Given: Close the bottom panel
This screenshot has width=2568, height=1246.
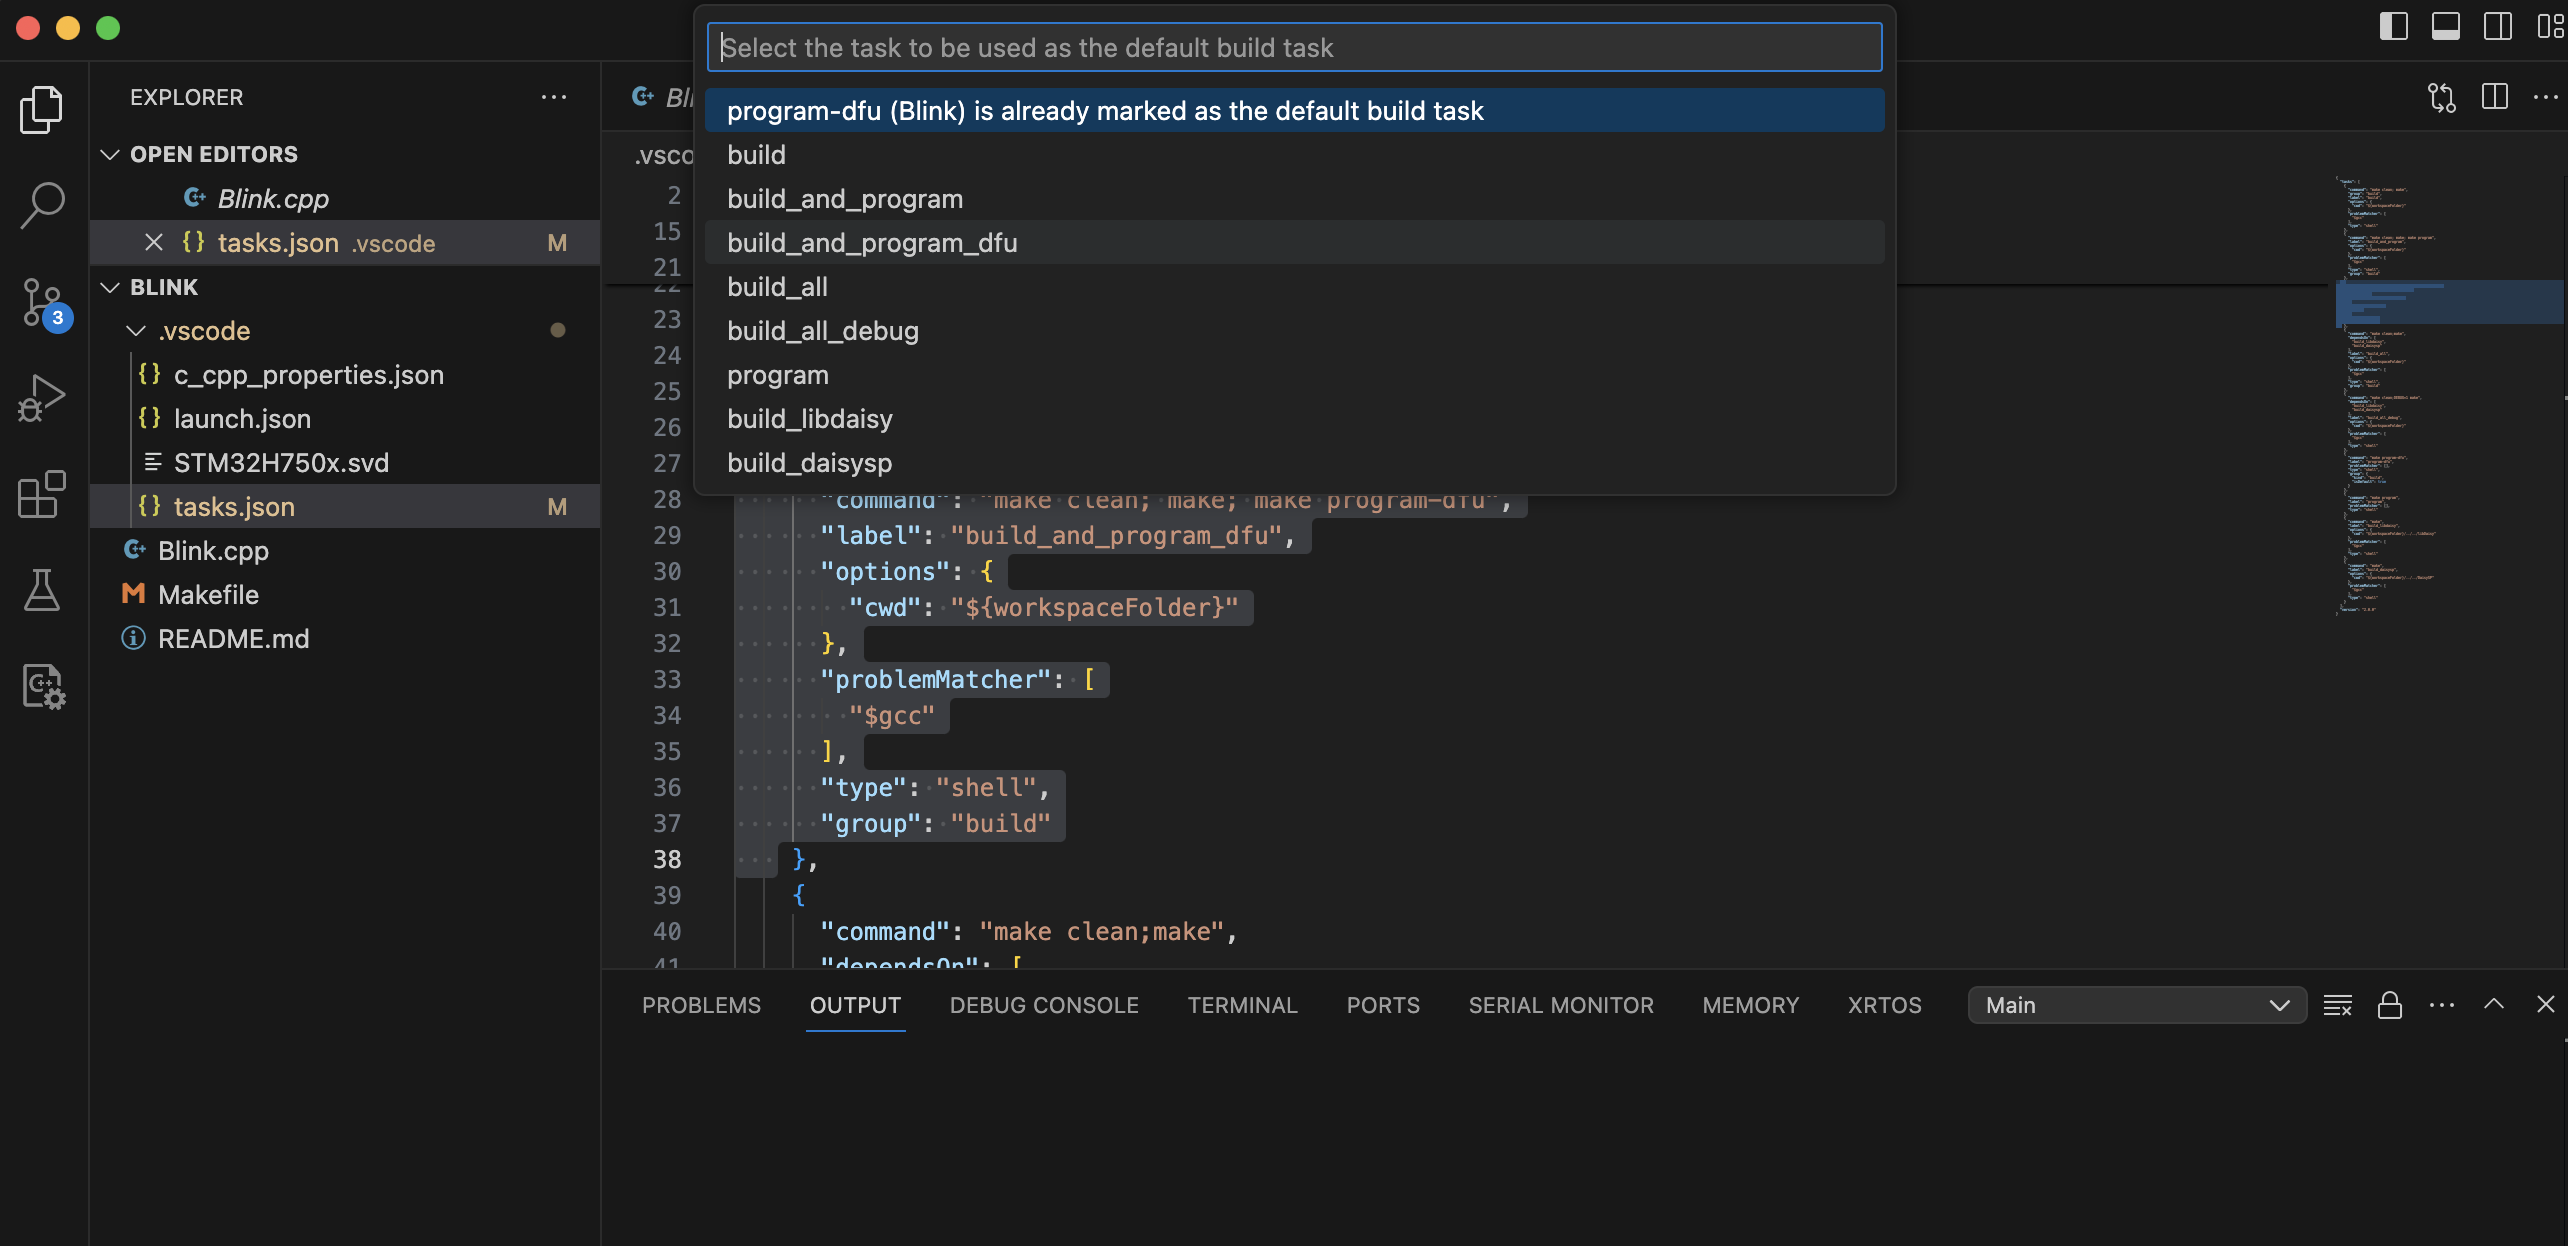Looking at the screenshot, I should [x=2546, y=1004].
